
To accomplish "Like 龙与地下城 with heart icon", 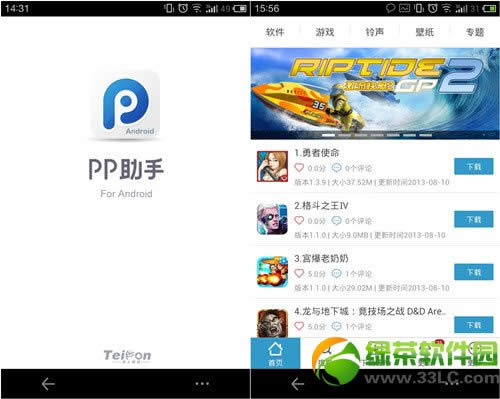I will pos(299,326).
